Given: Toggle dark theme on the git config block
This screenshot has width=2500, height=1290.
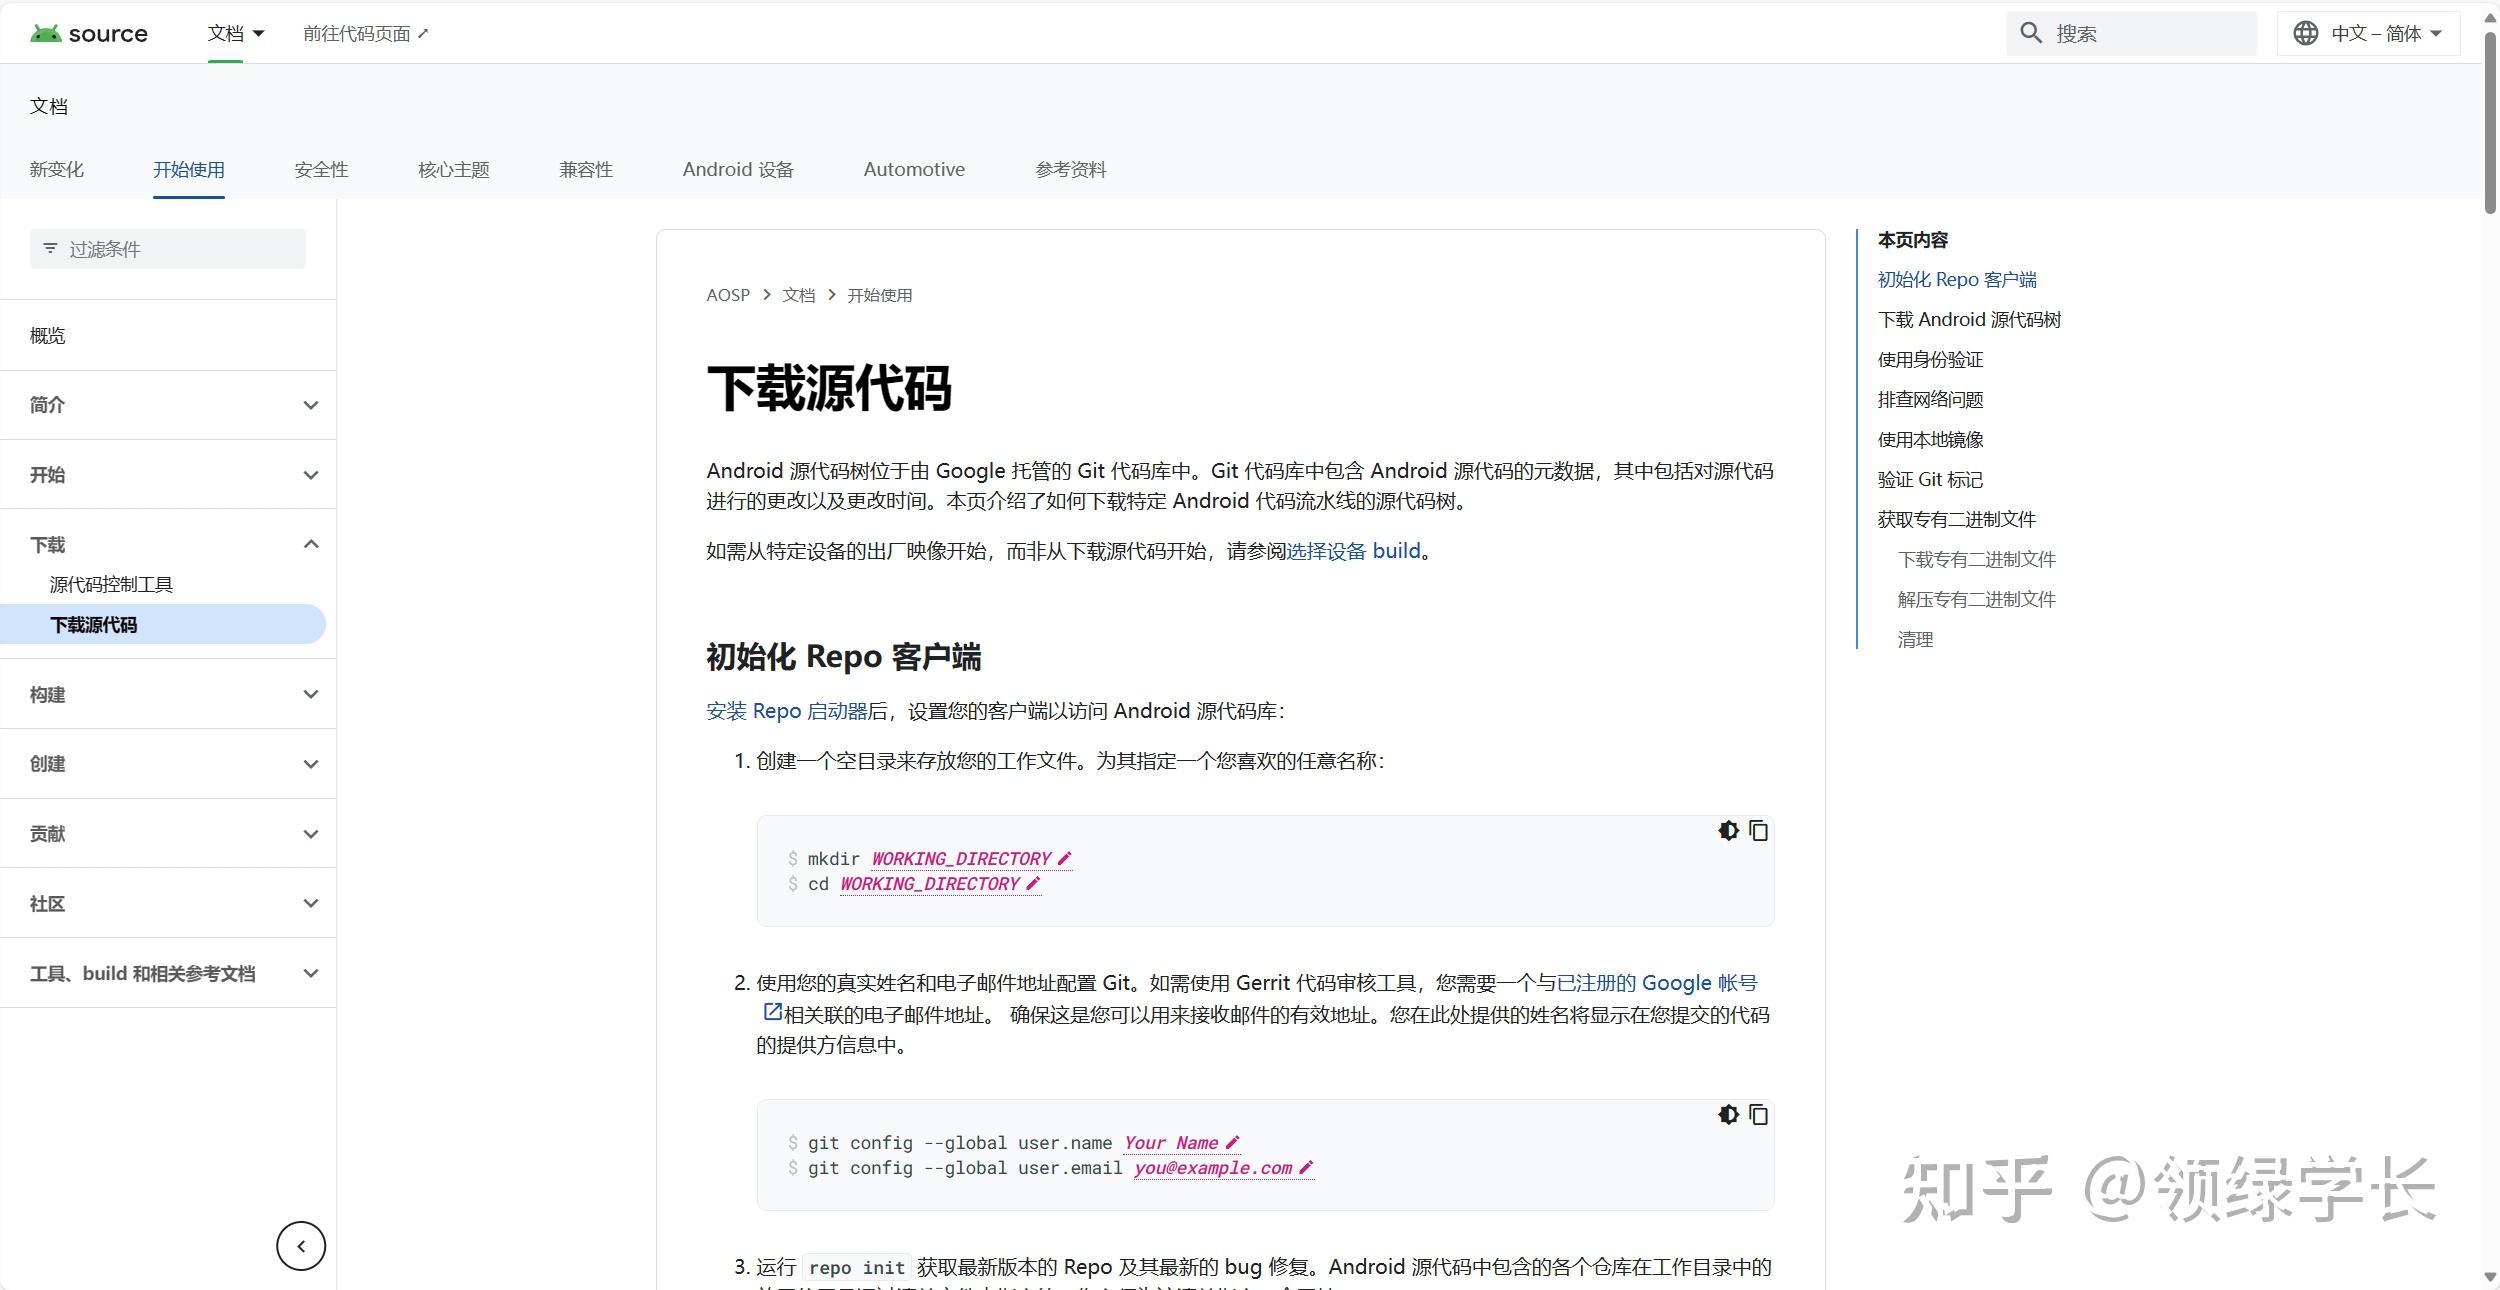Looking at the screenshot, I should [x=1728, y=1115].
